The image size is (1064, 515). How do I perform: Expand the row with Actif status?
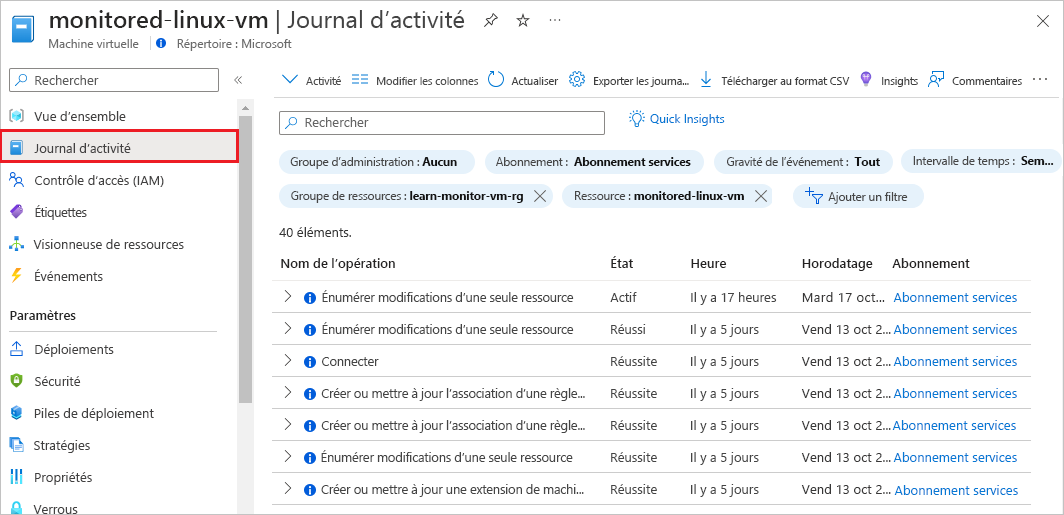pos(288,297)
